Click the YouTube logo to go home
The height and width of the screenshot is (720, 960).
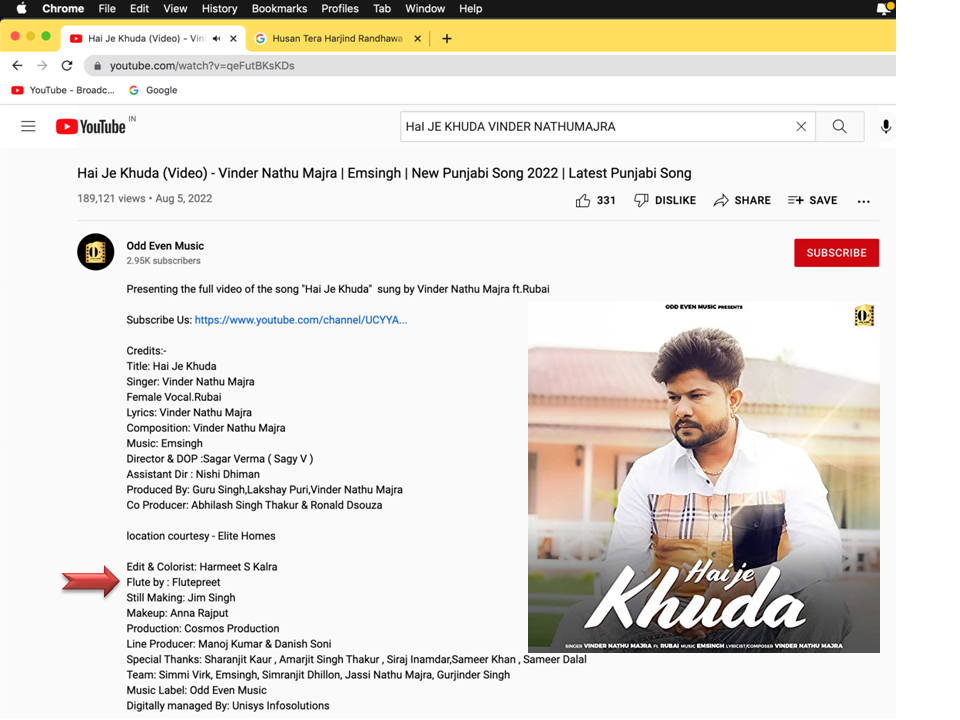[91, 127]
